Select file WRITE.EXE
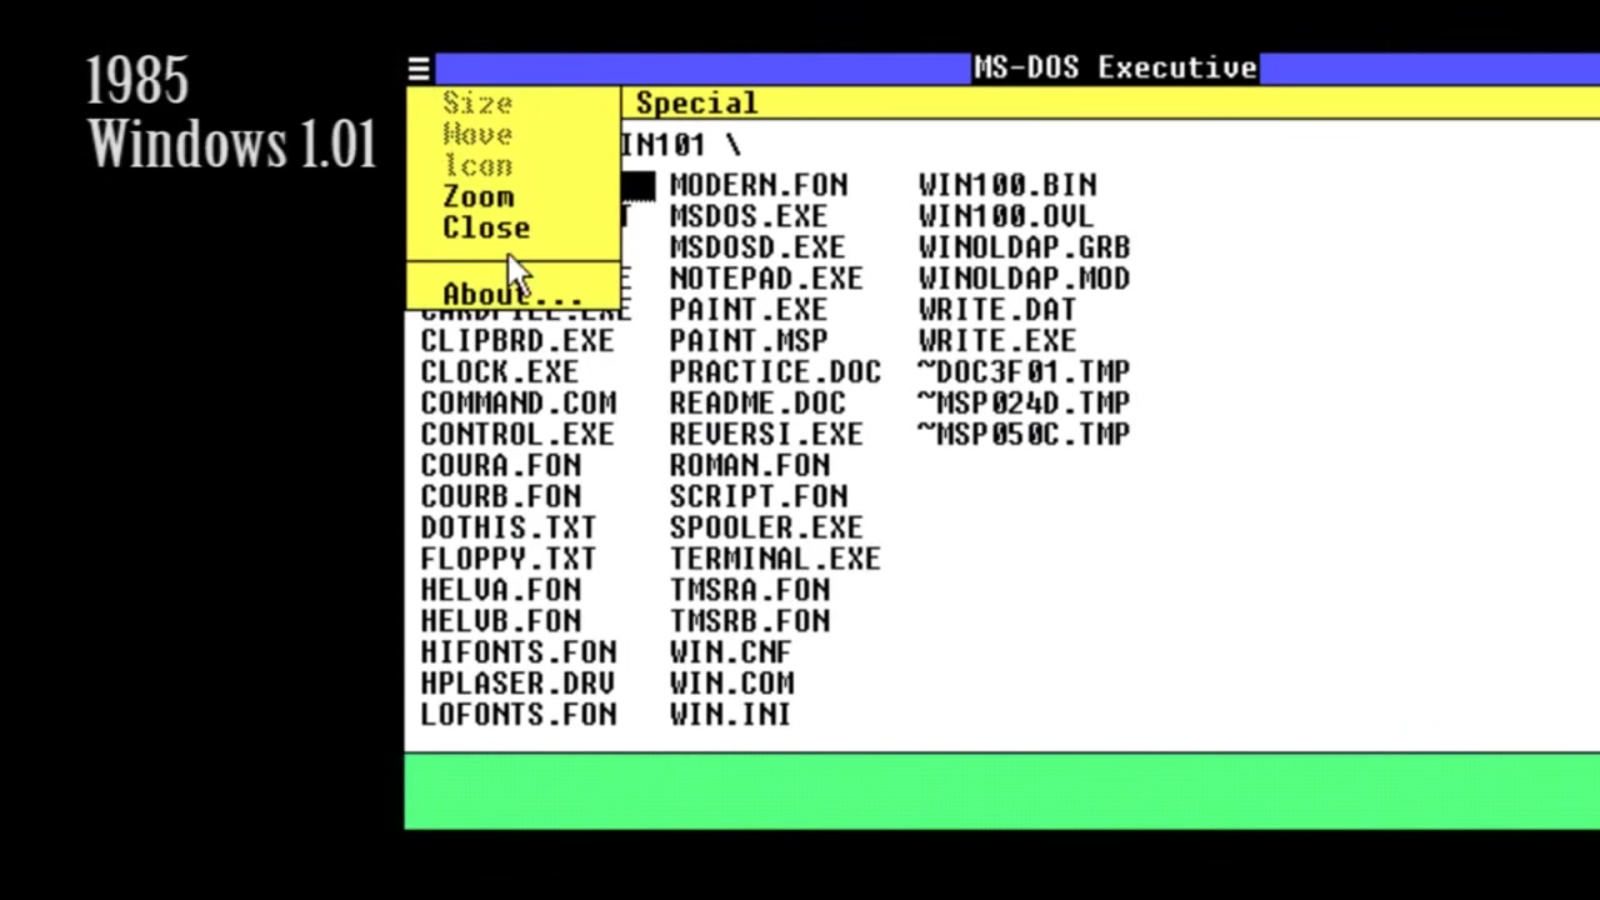The height and width of the screenshot is (900, 1600). [998, 340]
